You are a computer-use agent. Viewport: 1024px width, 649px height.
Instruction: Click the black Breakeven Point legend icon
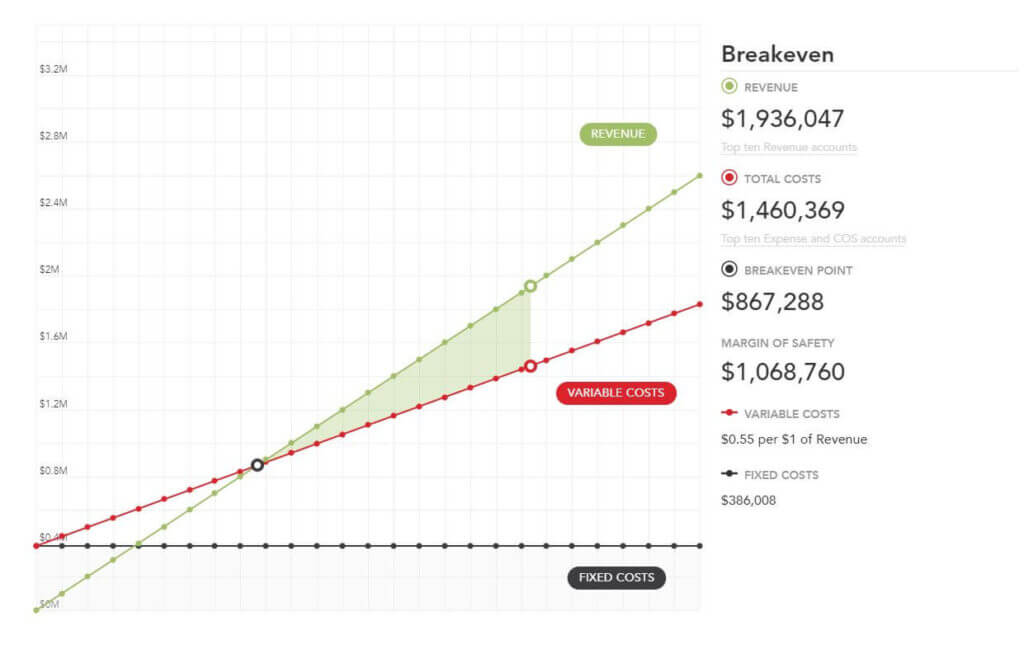pyautogui.click(x=729, y=270)
